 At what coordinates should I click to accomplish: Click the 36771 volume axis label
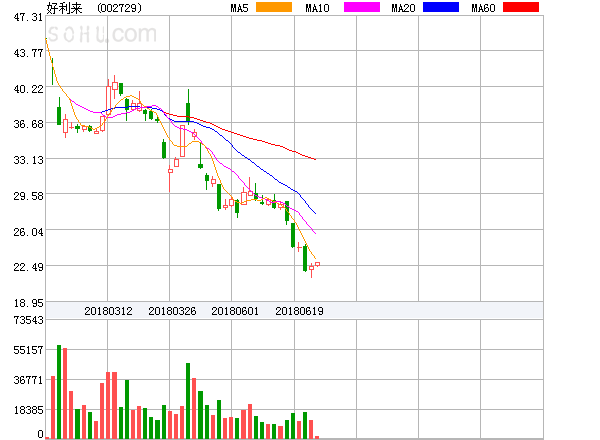(22, 381)
